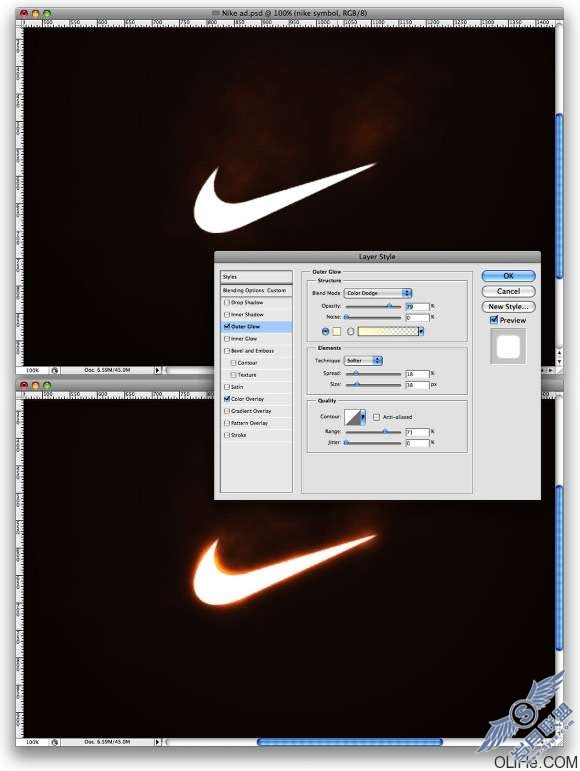Toggle the Preview checkbox
Image resolution: width=580 pixels, height=771 pixels.
pos(494,320)
